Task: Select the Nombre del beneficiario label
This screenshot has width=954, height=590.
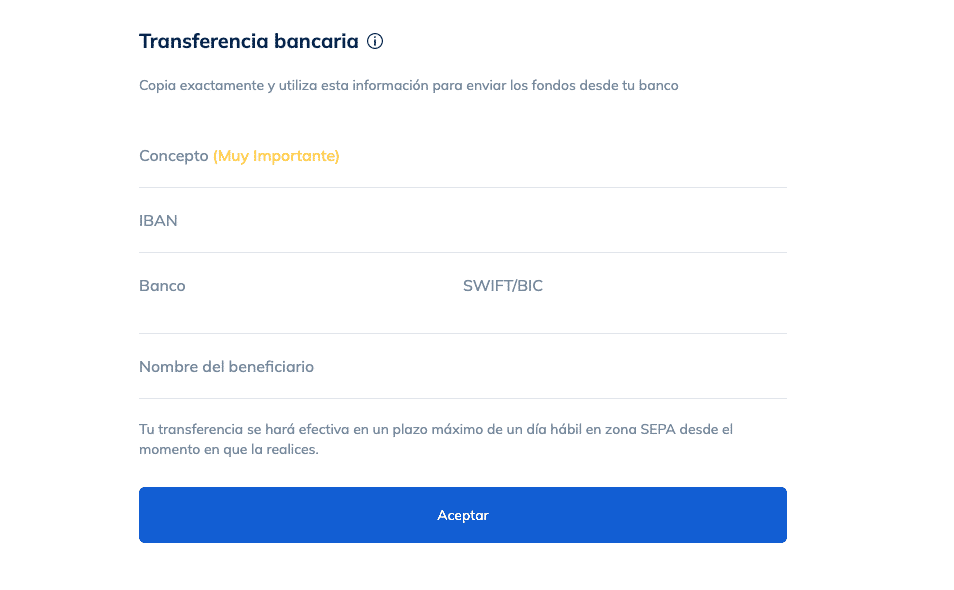Action: coord(226,367)
